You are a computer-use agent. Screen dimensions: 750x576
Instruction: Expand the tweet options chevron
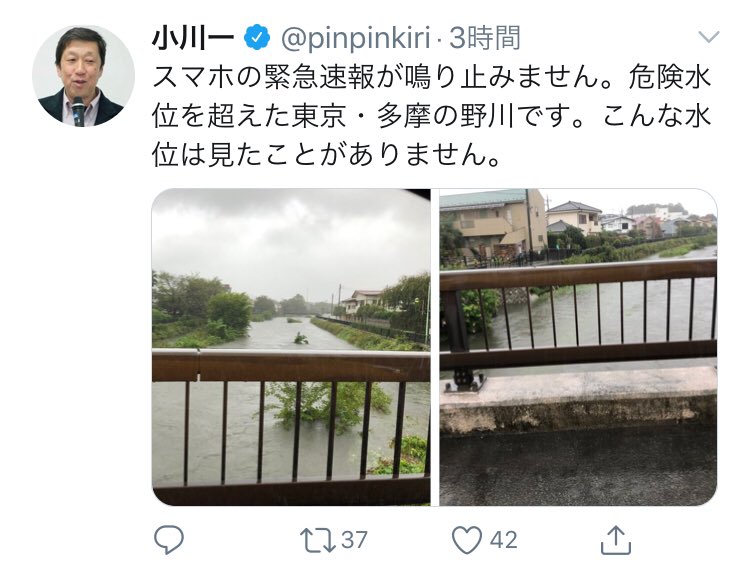click(708, 37)
